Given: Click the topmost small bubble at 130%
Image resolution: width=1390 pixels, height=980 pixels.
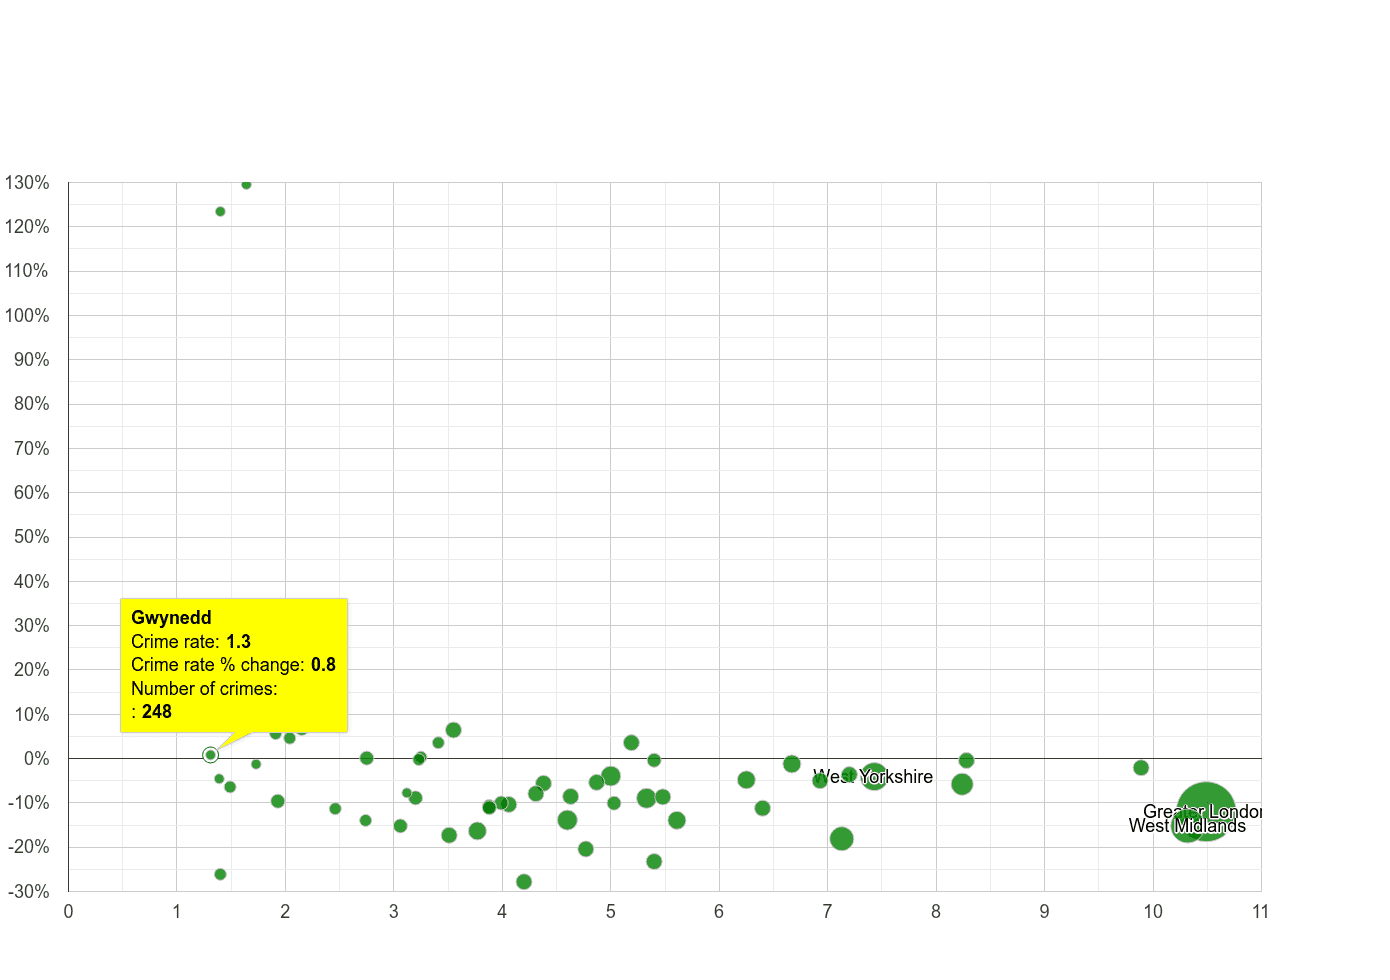Looking at the screenshot, I should coord(246,184).
